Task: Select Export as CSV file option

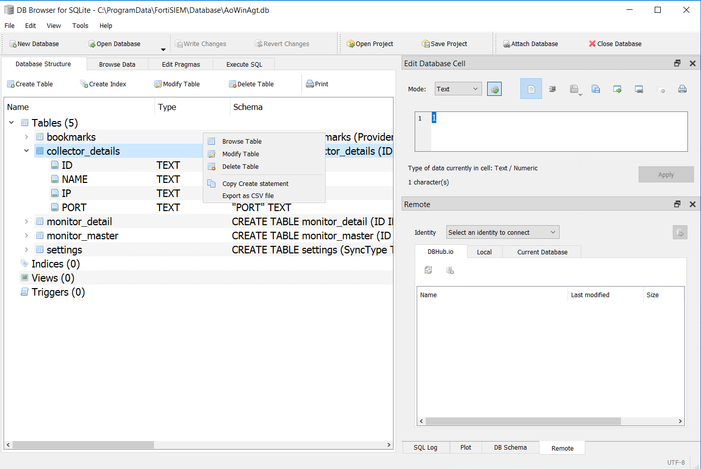Action: pos(247,195)
